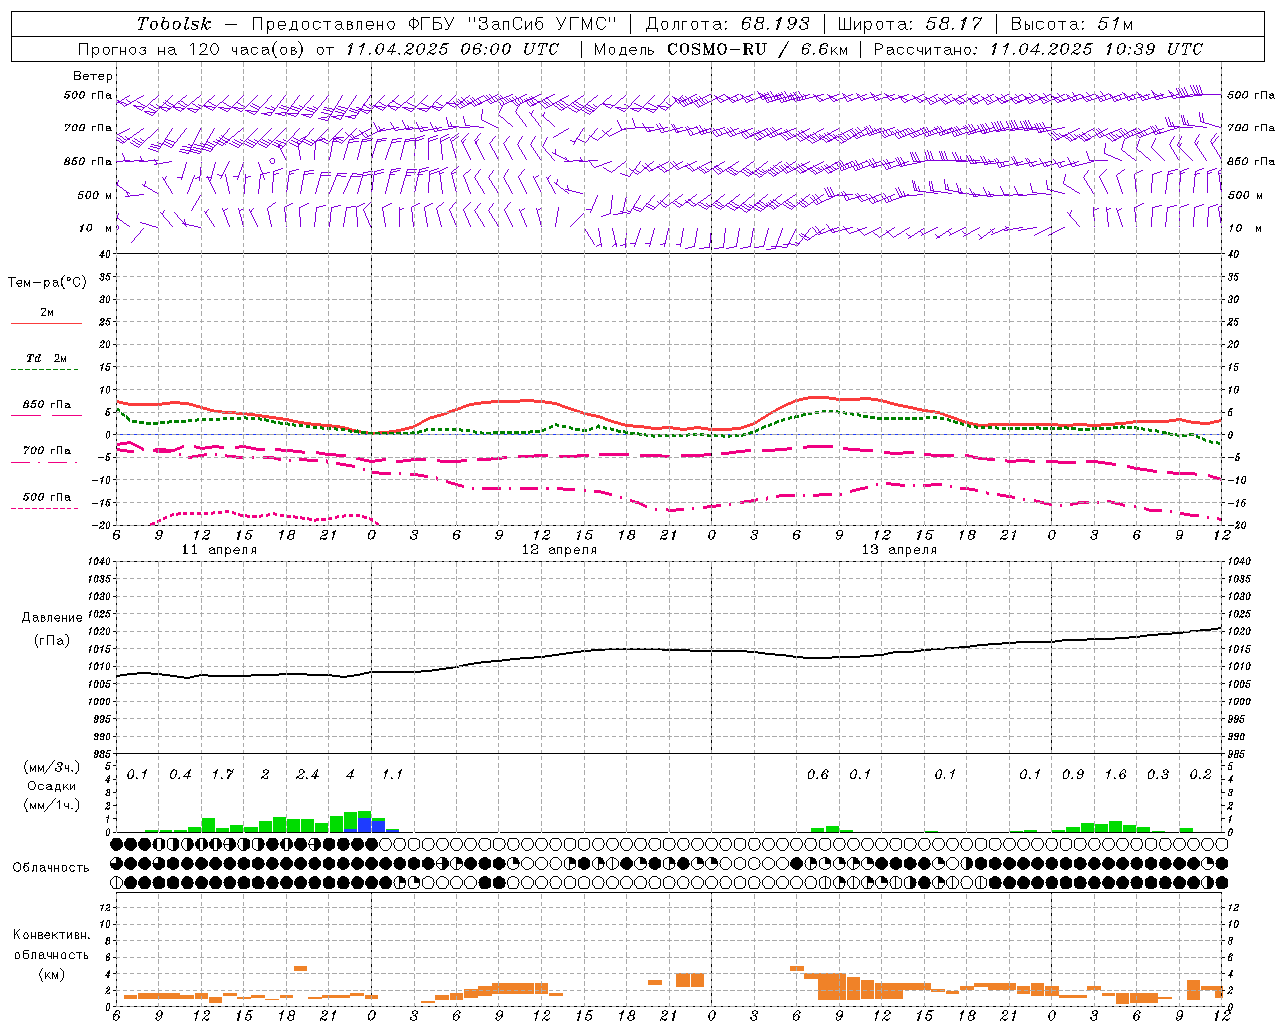Click the model name 'COSMO-RU / 6.6км'
The width and height of the screenshot is (1280, 1024).
[757, 49]
